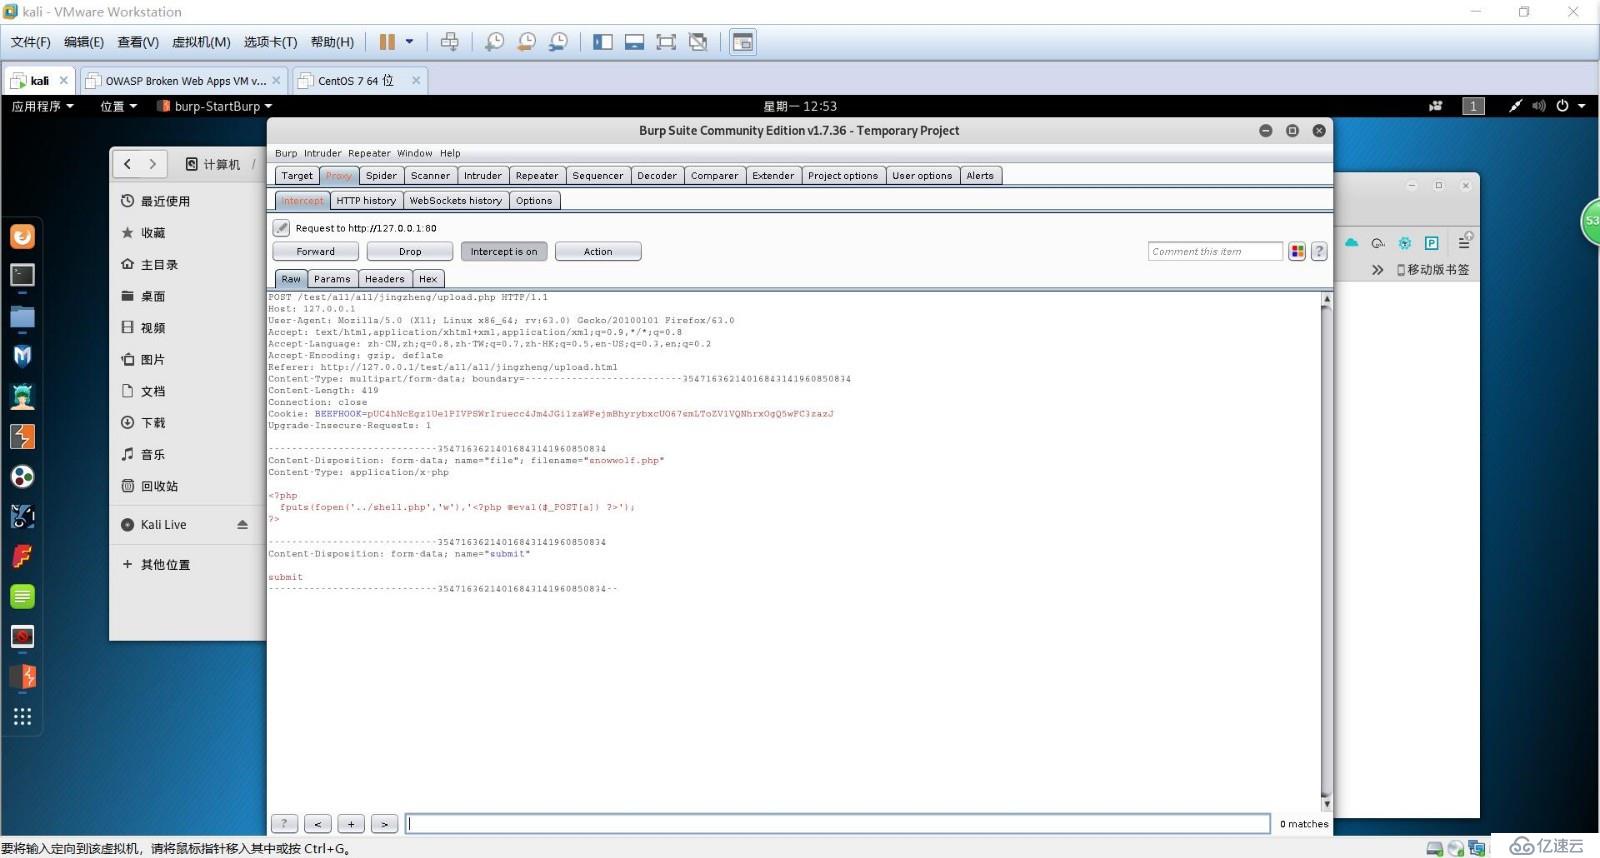Click file manager back arrow
The height and width of the screenshot is (858, 1600).
(x=127, y=164)
